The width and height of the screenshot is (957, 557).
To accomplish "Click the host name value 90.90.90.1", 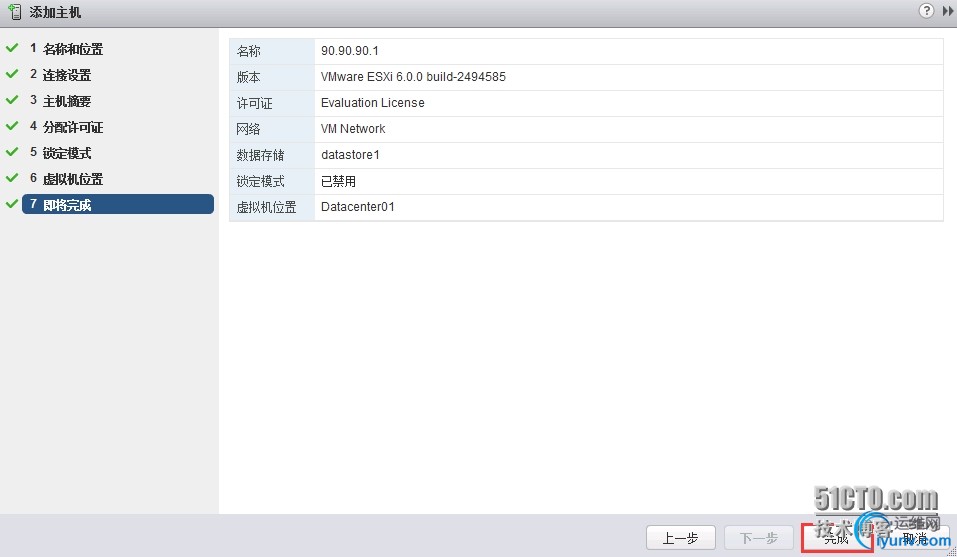I will click(350, 51).
